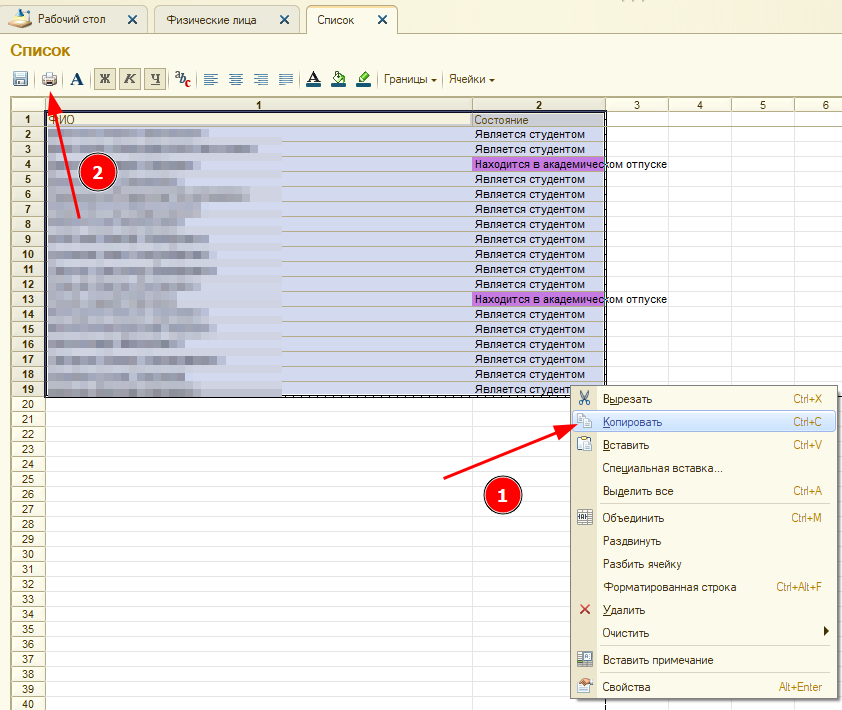Pick the text color tool
The width and height of the screenshot is (842, 710).
[313, 79]
